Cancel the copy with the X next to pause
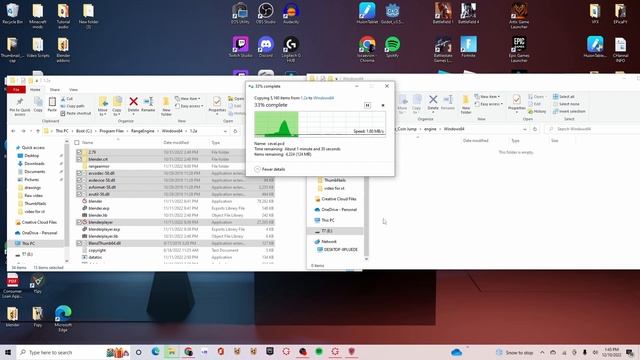Screen dimensions: 640x360 [383, 105]
